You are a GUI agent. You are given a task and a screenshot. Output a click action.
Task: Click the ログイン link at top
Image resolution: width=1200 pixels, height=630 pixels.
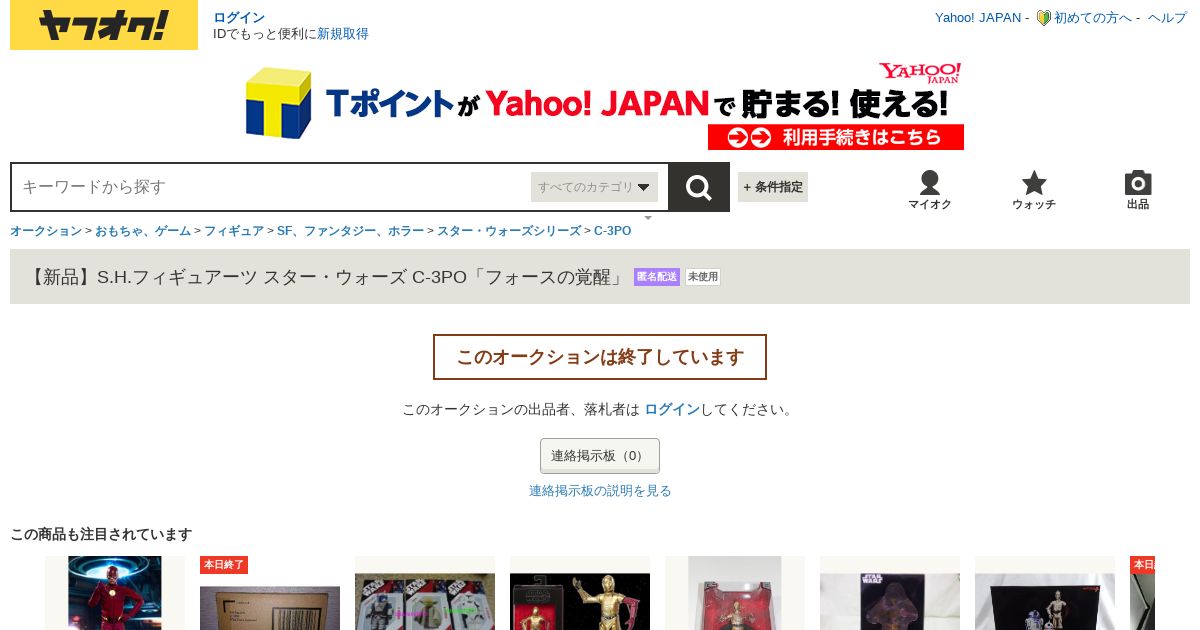point(239,18)
